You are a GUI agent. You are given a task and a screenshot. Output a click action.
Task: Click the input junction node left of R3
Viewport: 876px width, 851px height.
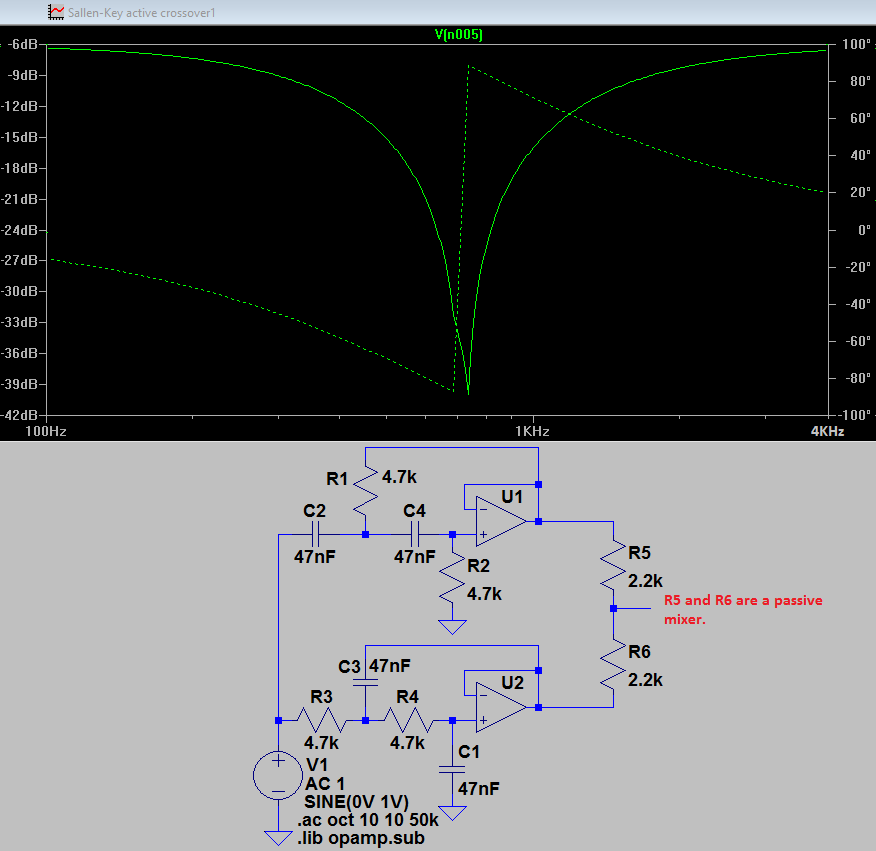click(x=278, y=720)
